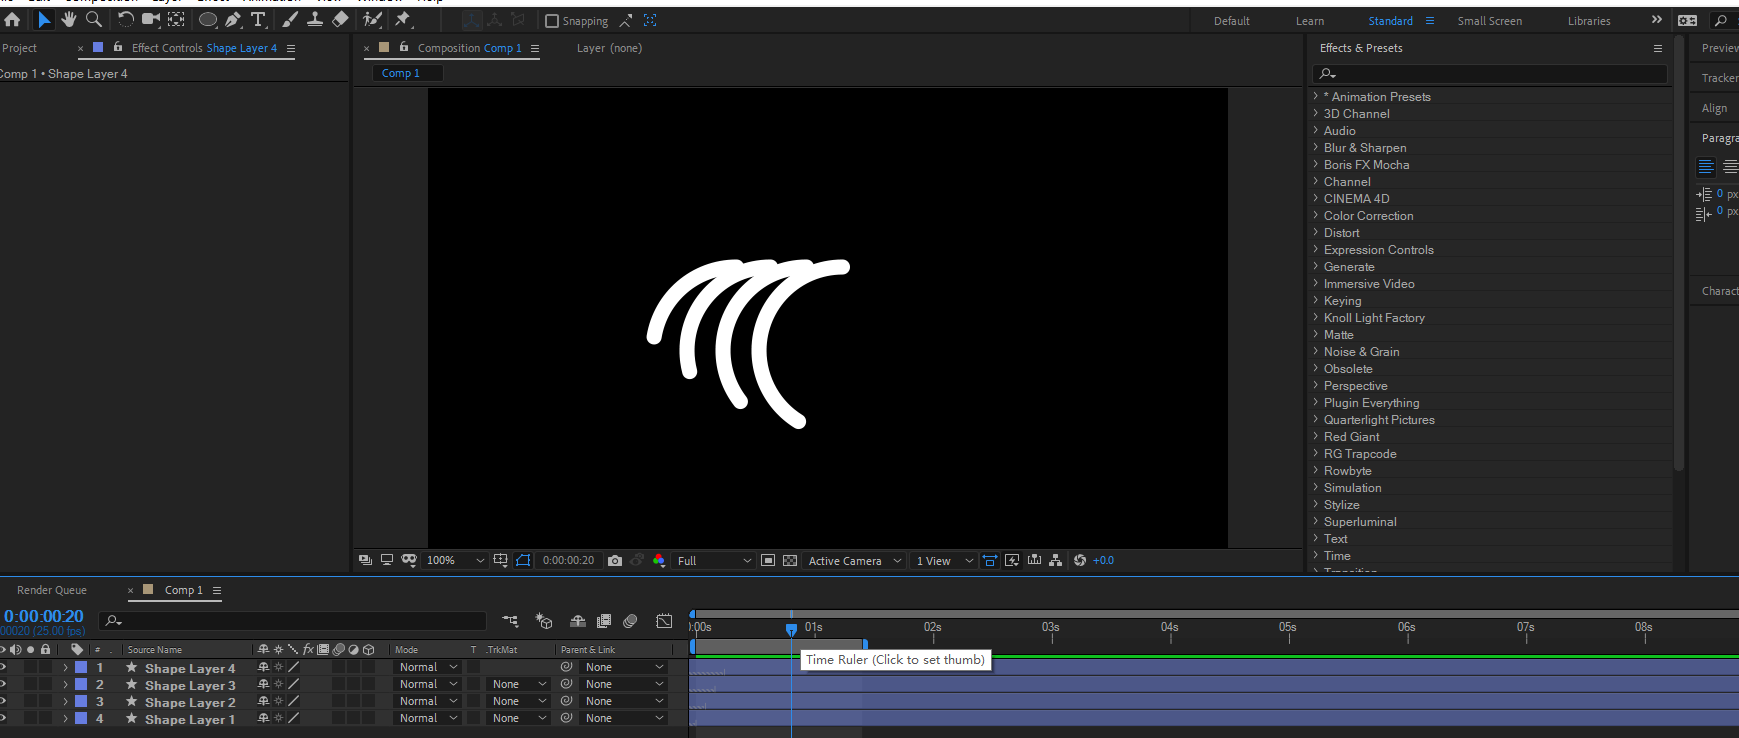Click the Comp 1 breadcrumb button in viewer
Screen dimensions: 1739x738
pos(401,73)
